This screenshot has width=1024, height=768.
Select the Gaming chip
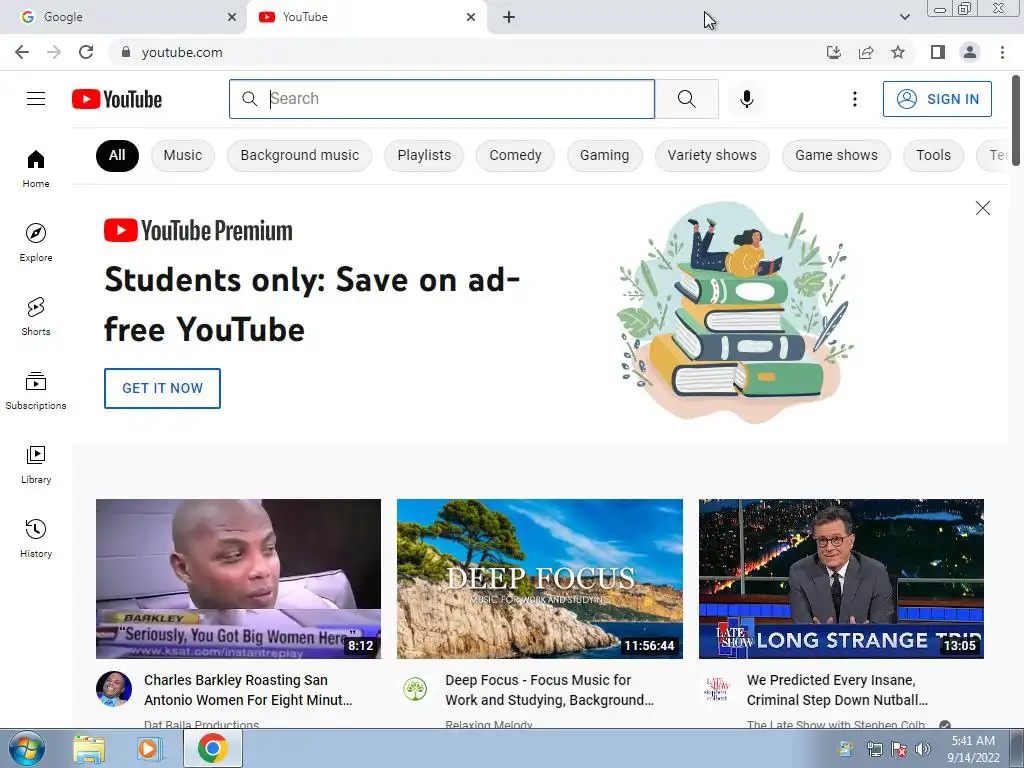pyautogui.click(x=605, y=155)
